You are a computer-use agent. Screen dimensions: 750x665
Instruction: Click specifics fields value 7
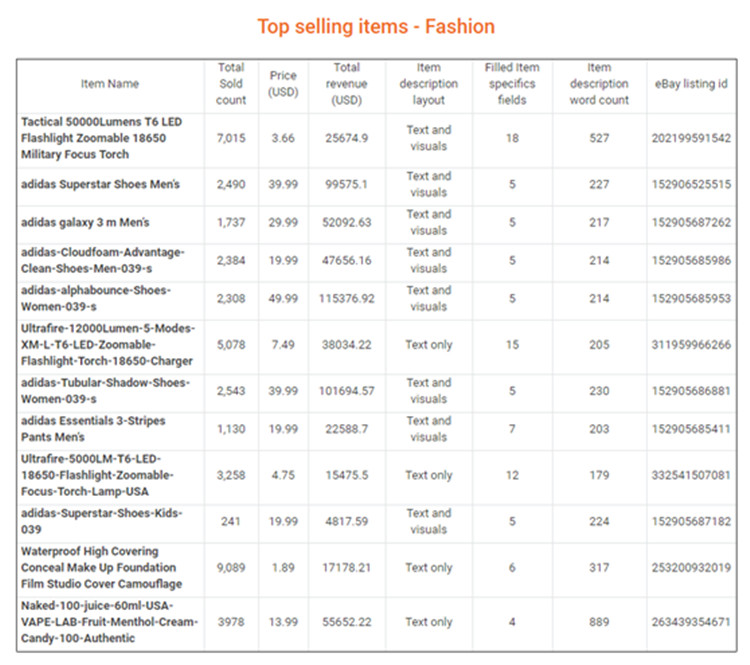click(512, 429)
